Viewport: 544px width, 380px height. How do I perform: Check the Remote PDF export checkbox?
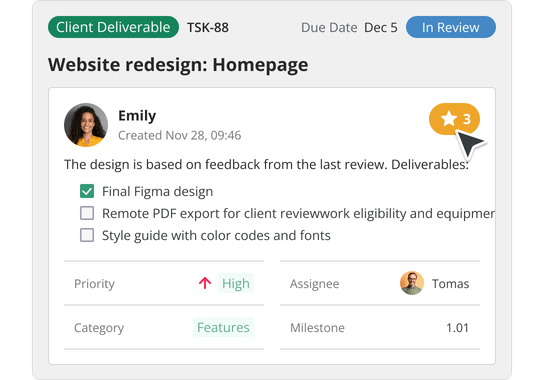[87, 213]
